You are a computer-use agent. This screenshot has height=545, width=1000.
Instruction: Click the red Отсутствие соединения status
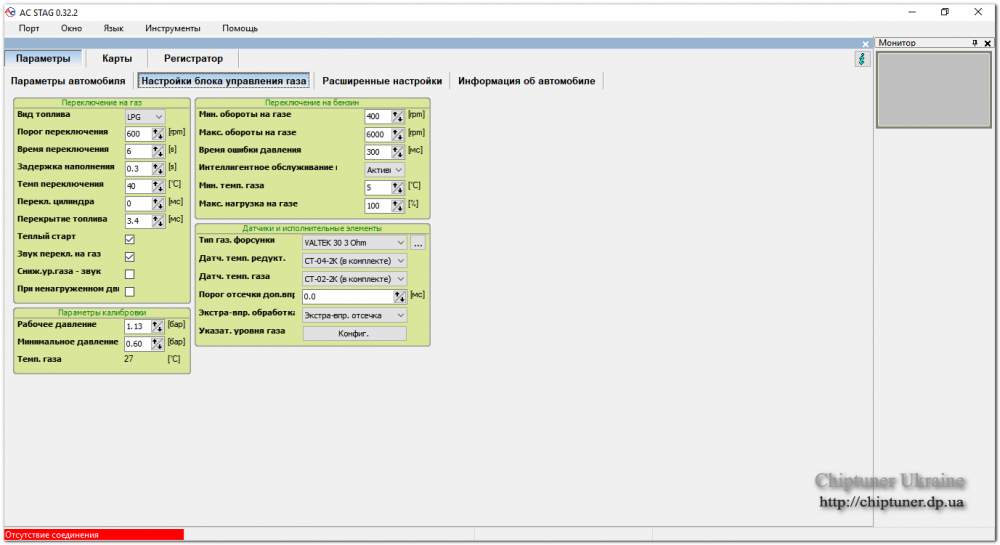94,535
